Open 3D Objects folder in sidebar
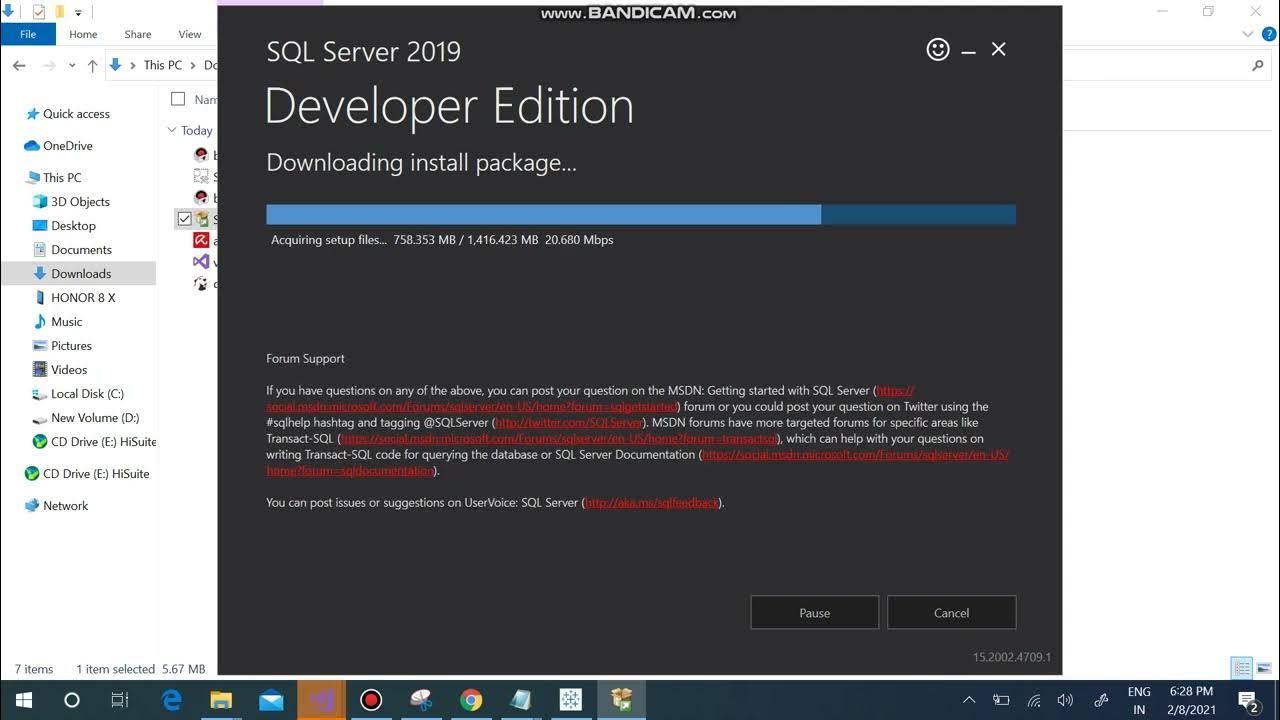Screen dimensions: 1280x720 click(x=71, y=202)
